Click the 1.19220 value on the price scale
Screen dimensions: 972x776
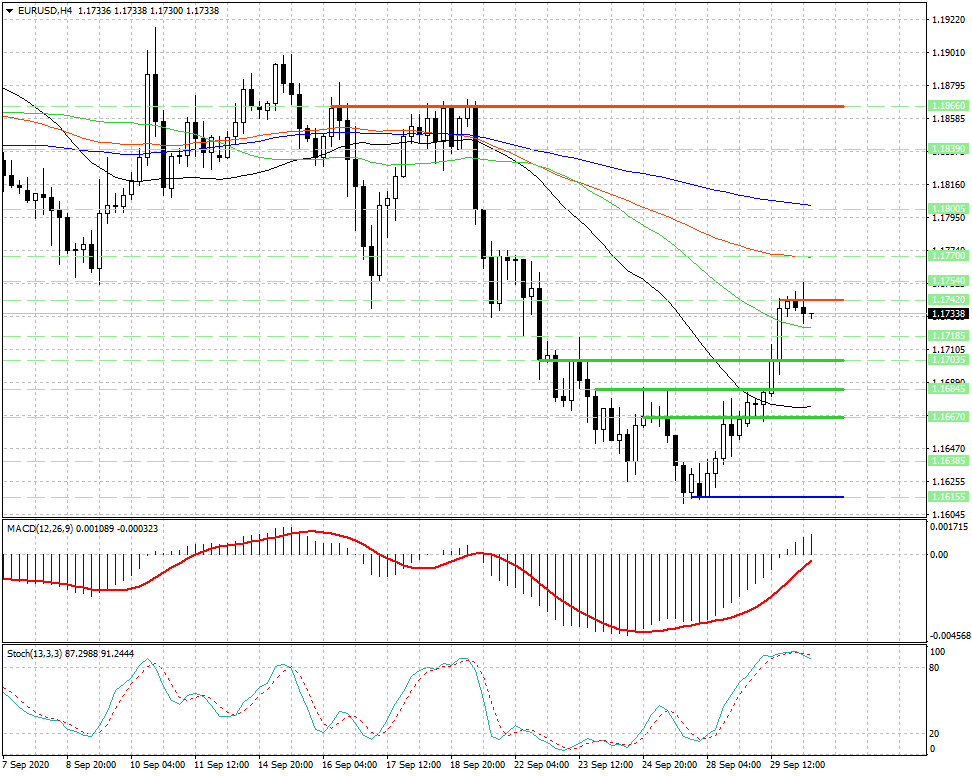coord(948,20)
